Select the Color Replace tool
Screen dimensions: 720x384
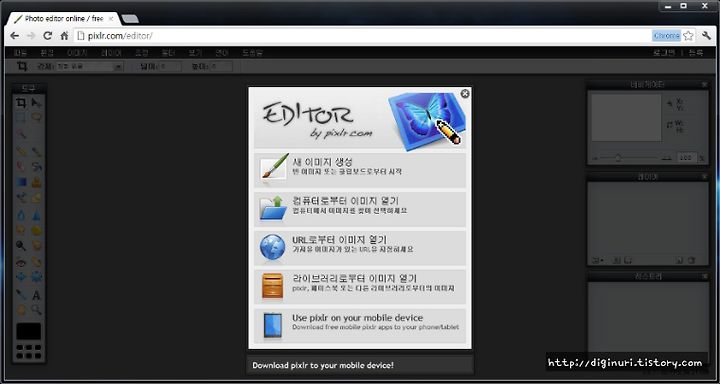click(21, 198)
